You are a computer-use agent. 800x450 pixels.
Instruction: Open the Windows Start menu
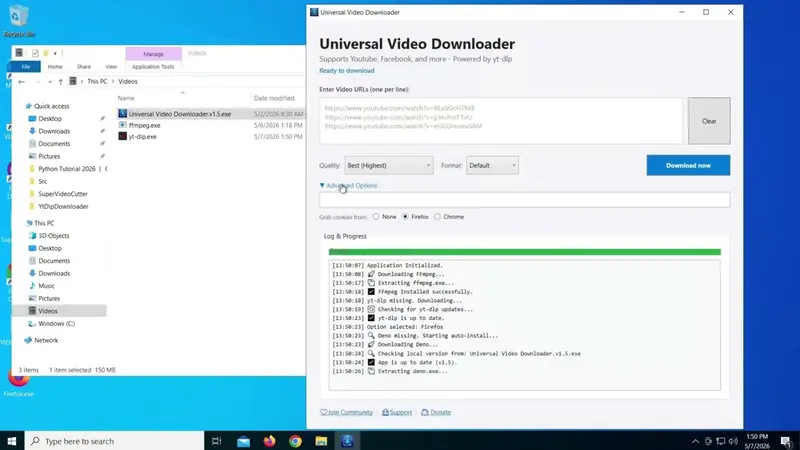(x=12, y=441)
